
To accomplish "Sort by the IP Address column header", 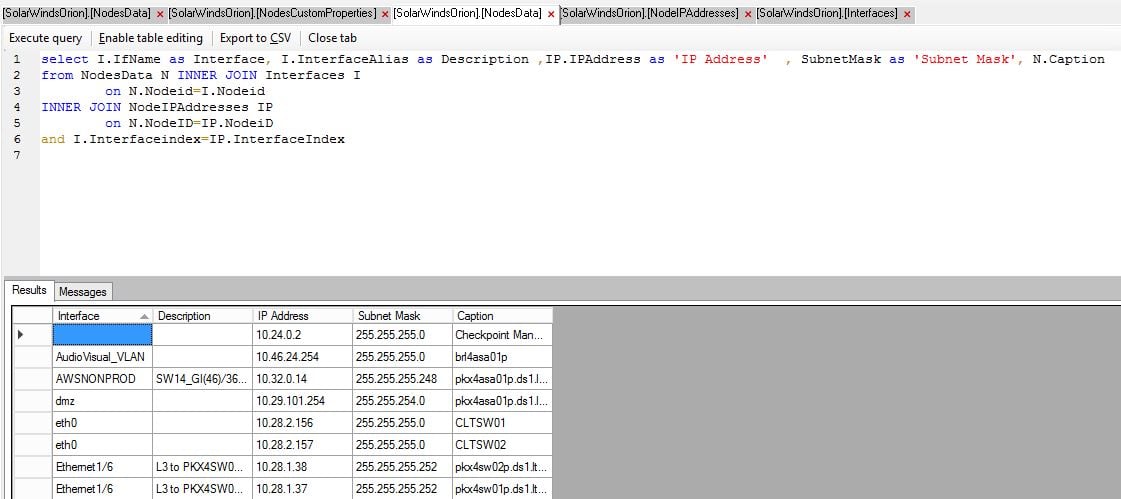I will [x=302, y=316].
